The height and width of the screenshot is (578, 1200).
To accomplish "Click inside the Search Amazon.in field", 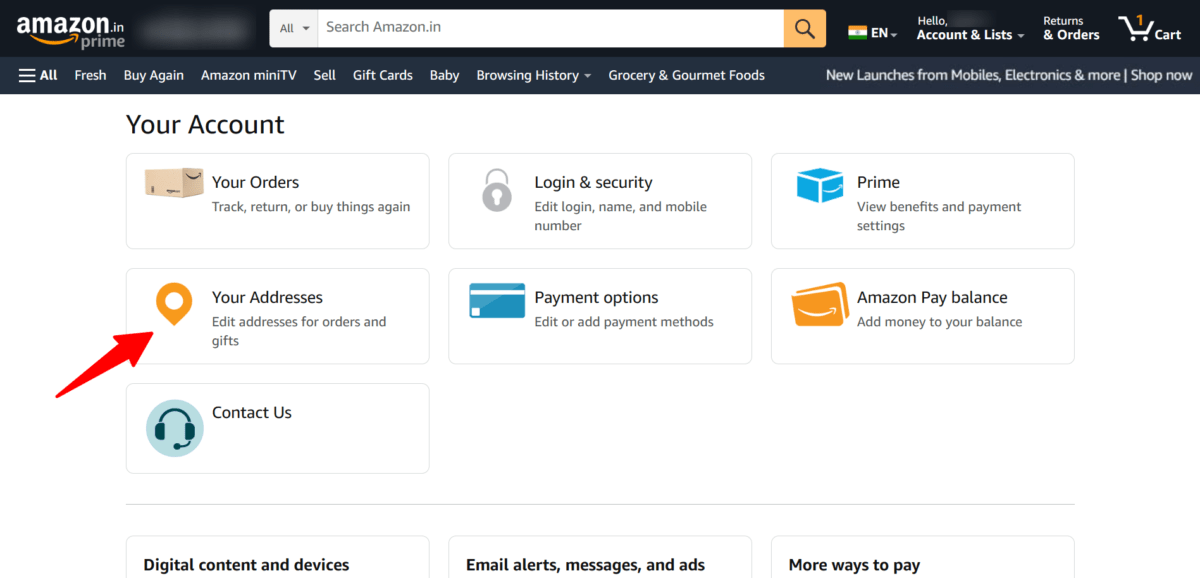I will (x=550, y=28).
